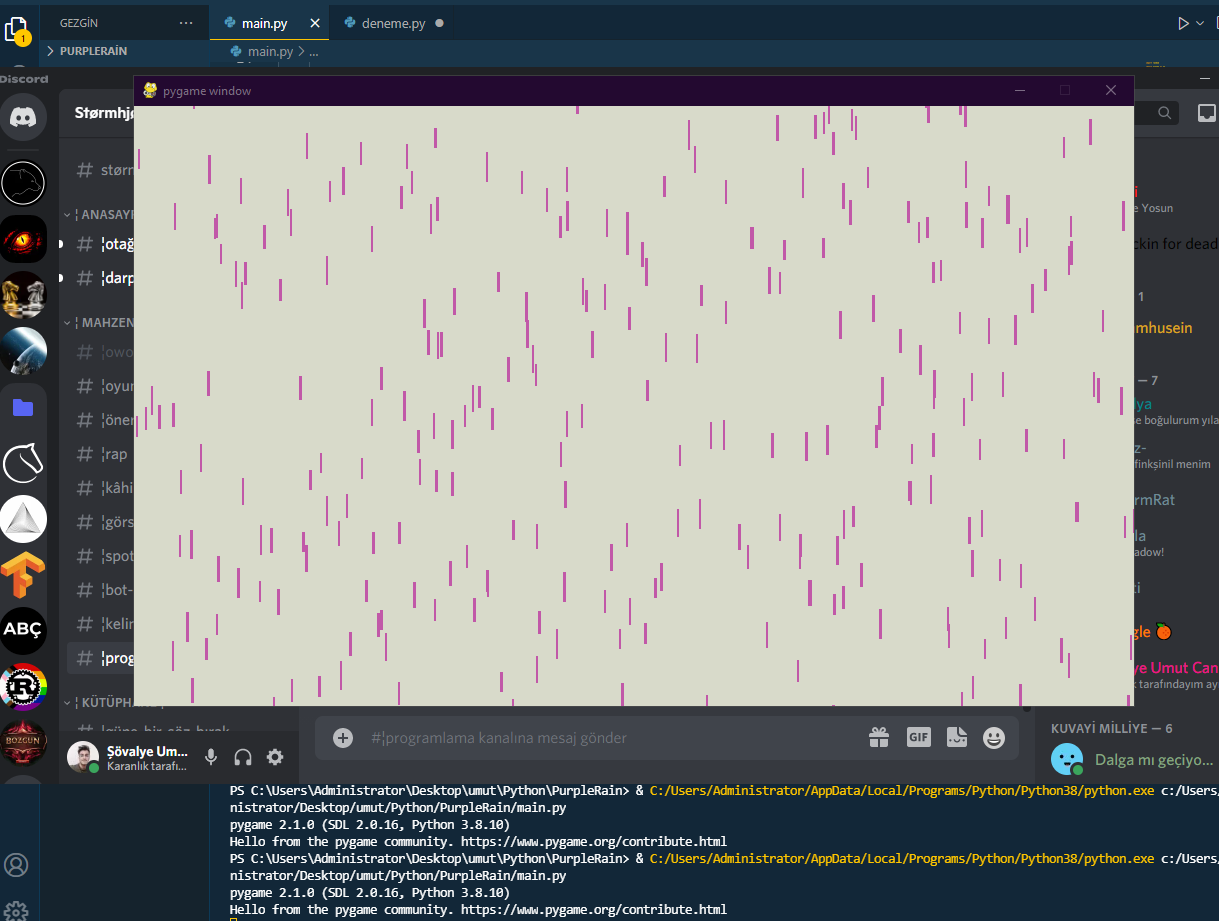The width and height of the screenshot is (1219, 921).
Task: Go to Discord Home button
Action: (x=23, y=117)
